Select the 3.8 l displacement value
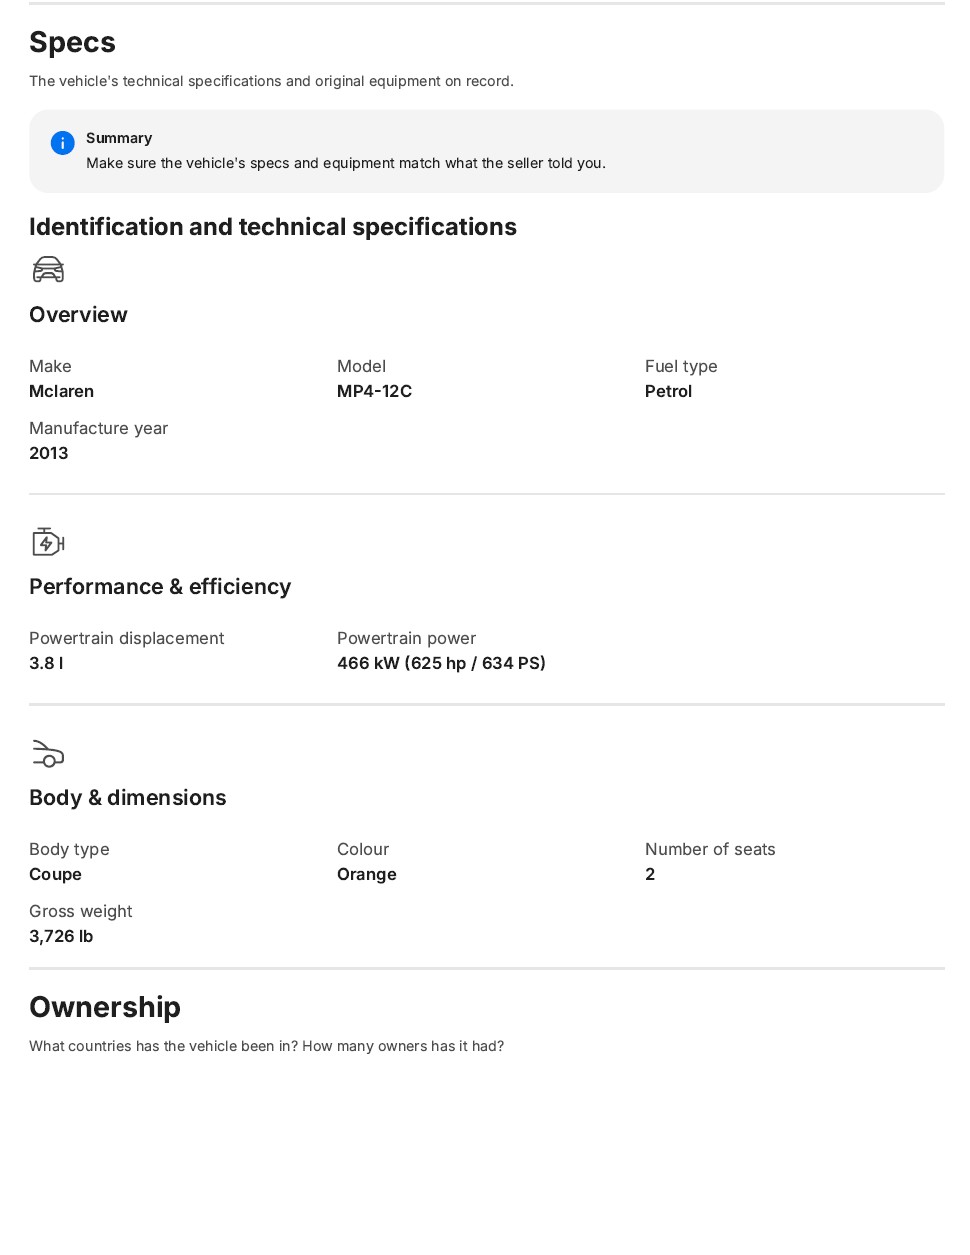Screen dimensions: 970x1255 pyautogui.click(x=46, y=663)
